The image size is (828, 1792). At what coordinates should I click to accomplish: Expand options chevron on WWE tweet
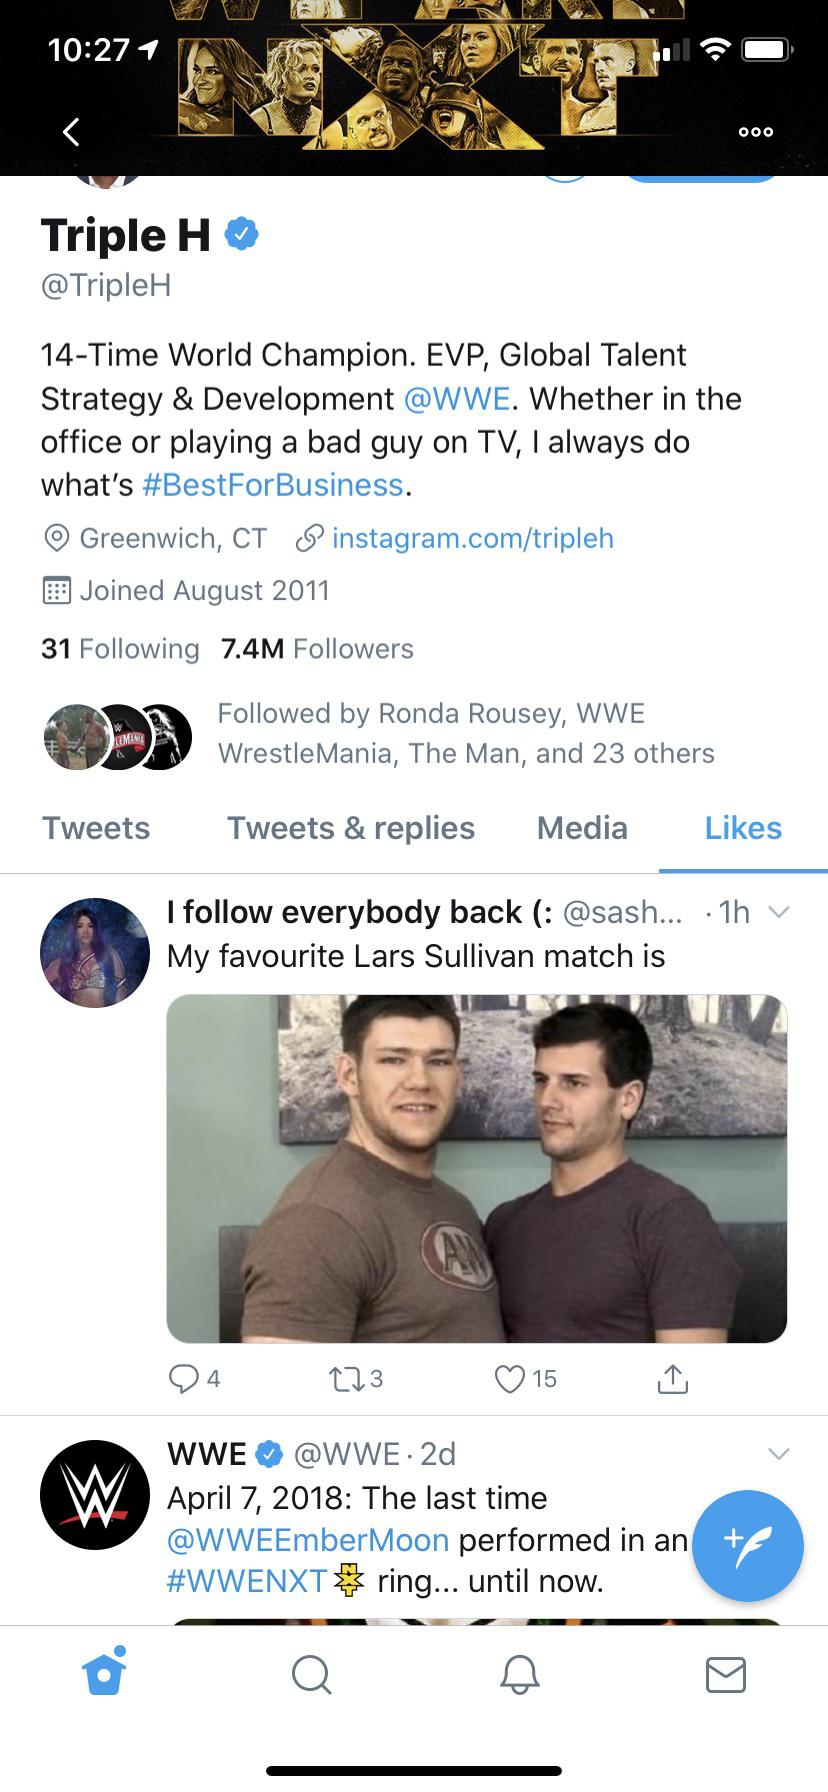778,1453
